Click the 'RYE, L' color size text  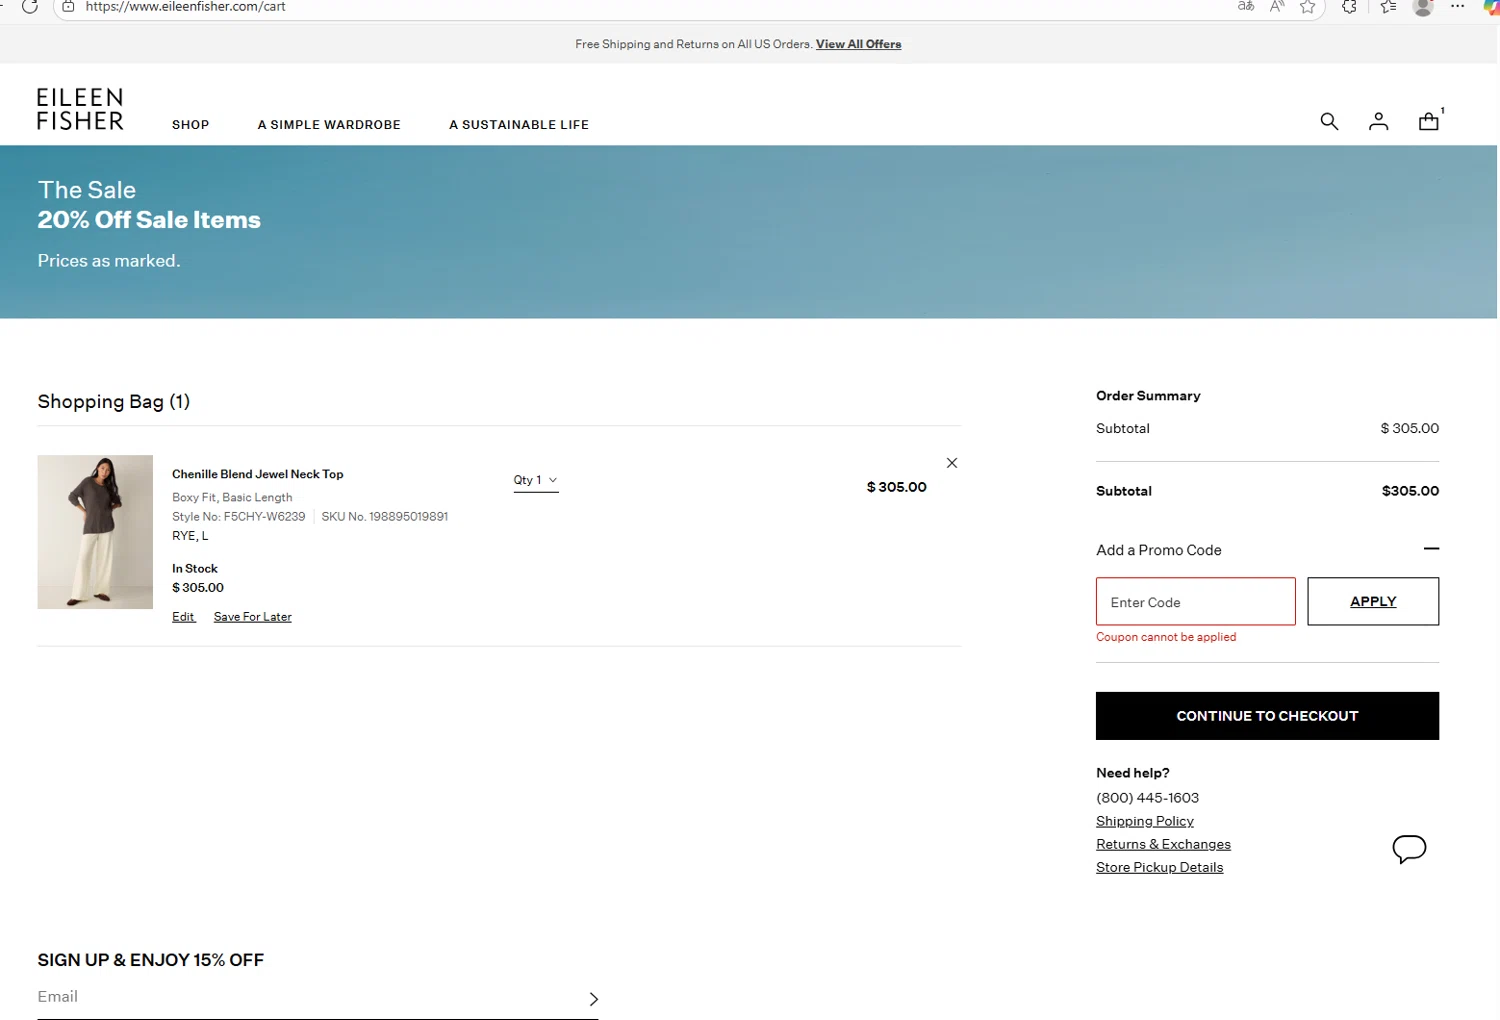click(x=190, y=536)
